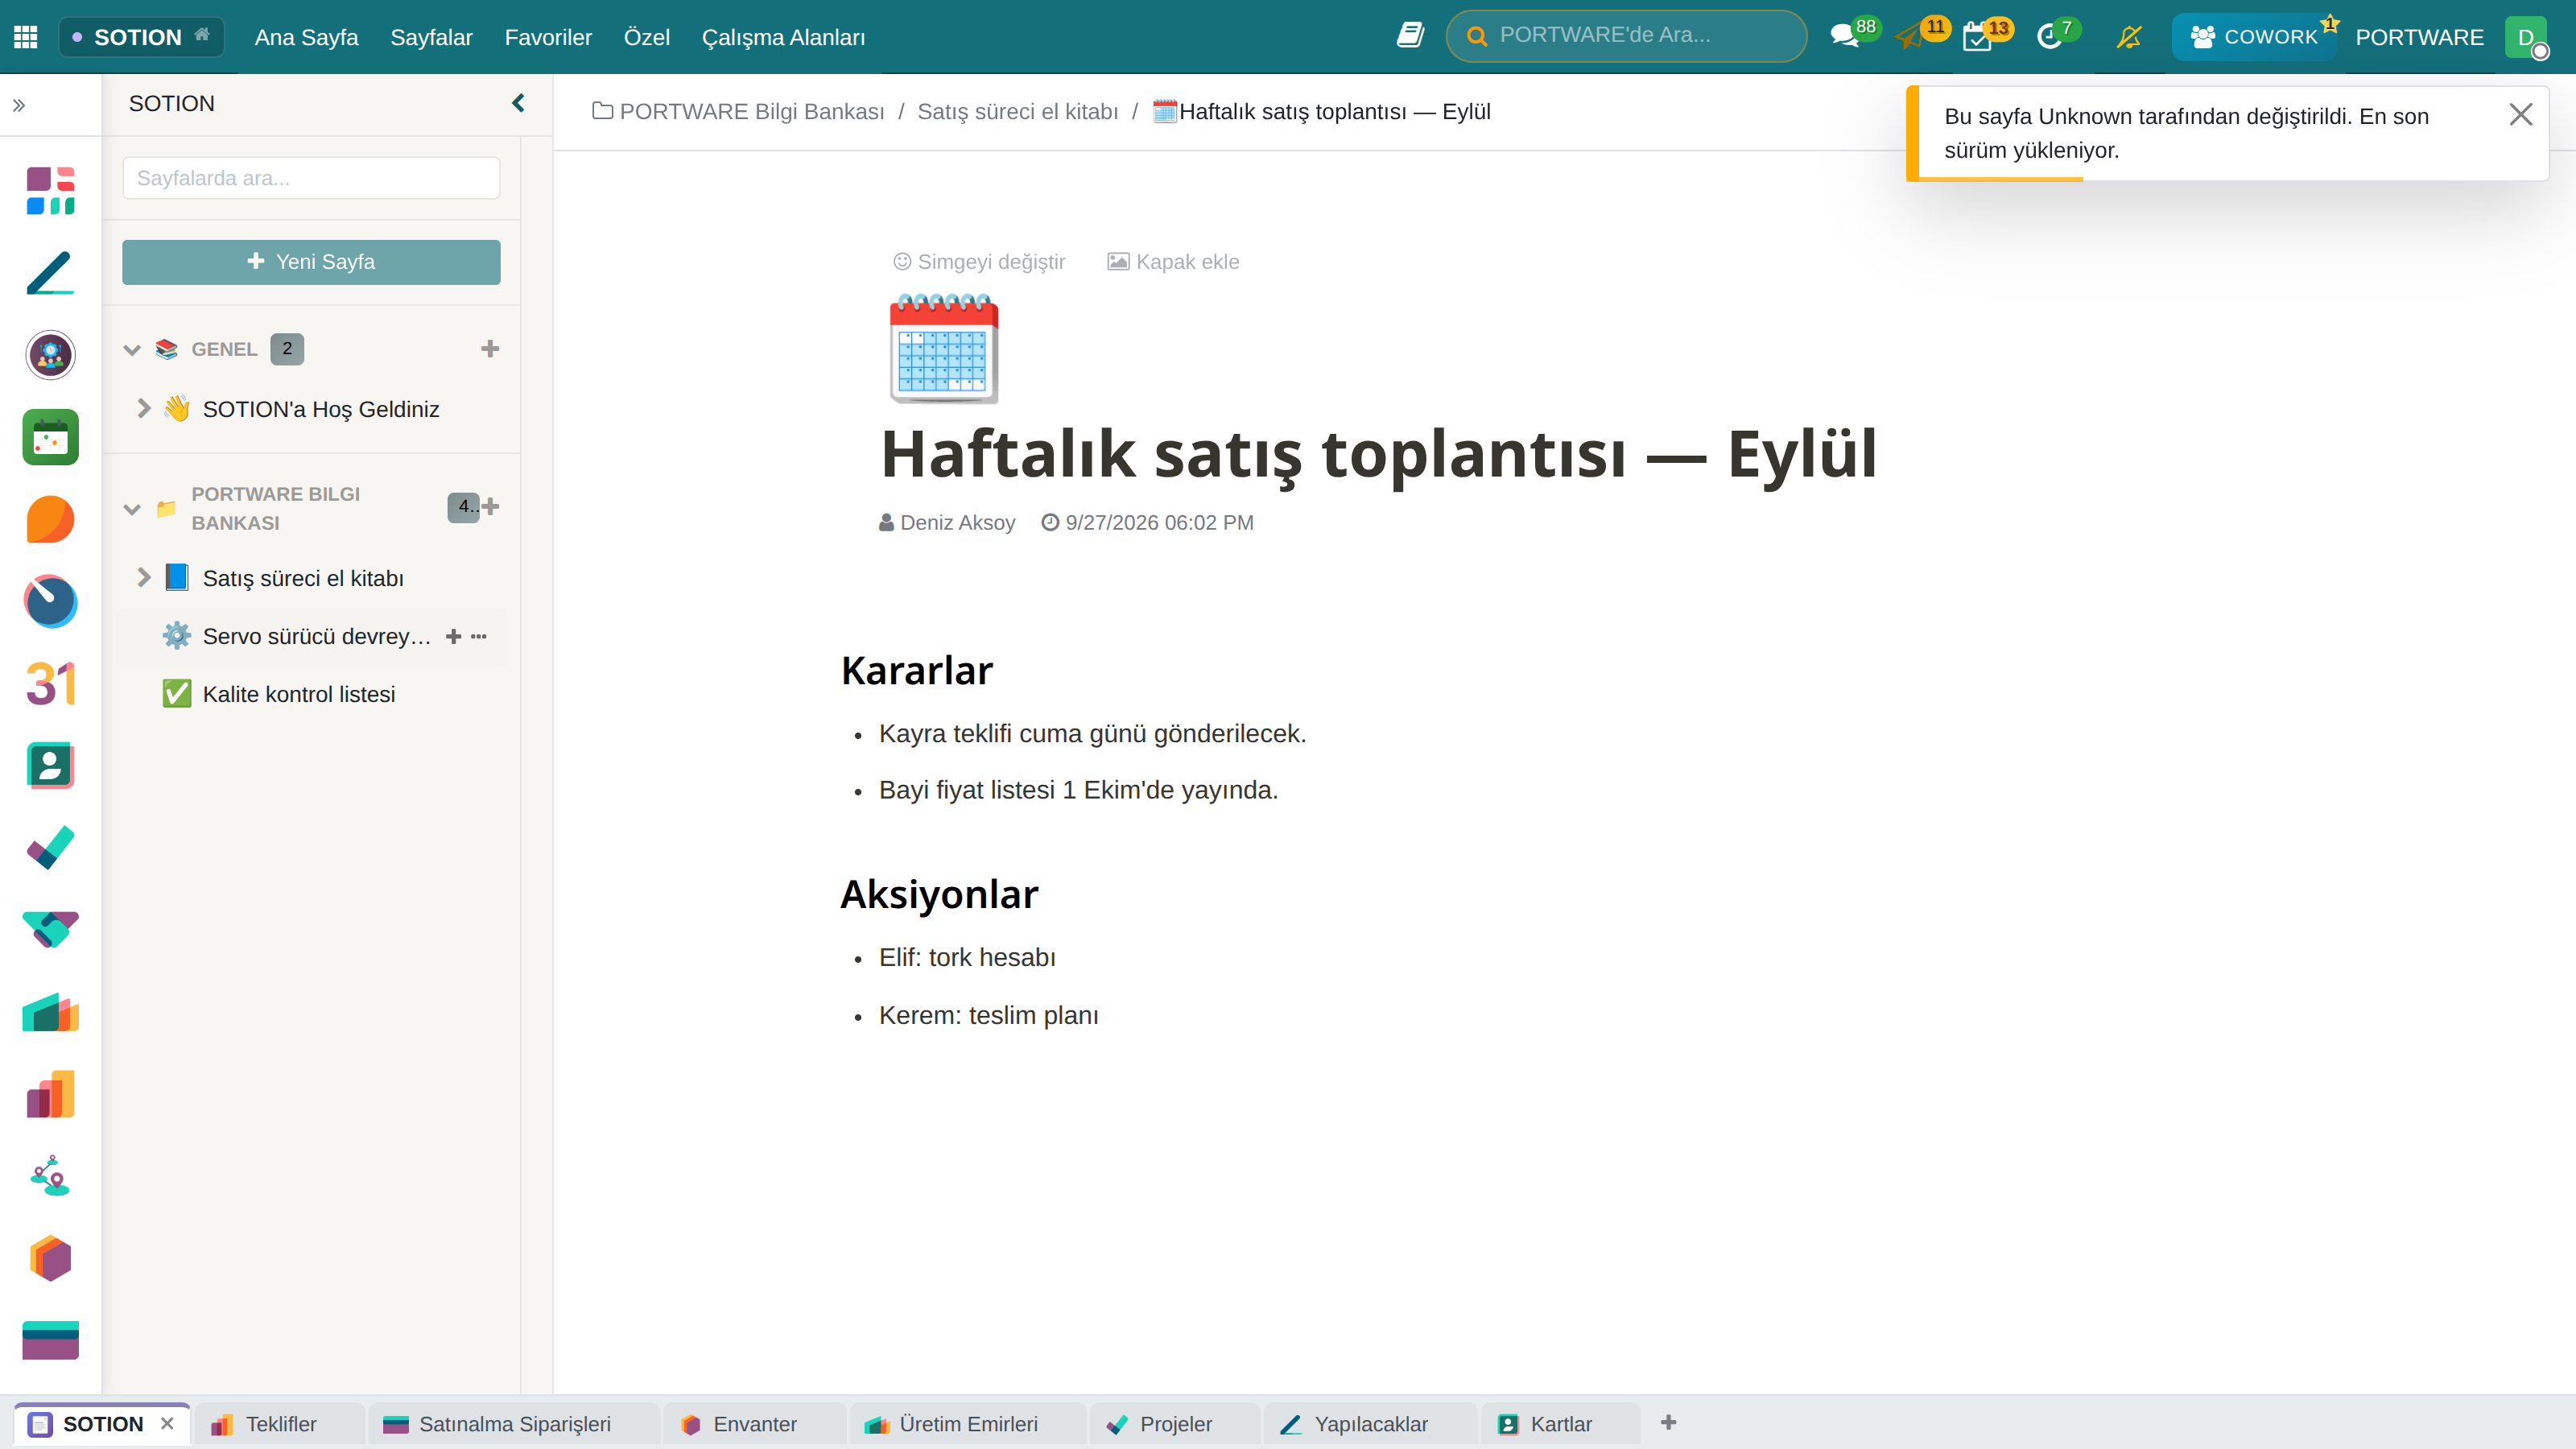This screenshot has width=2576, height=1449.
Task: Open the orange chat bubble app
Action: point(50,519)
